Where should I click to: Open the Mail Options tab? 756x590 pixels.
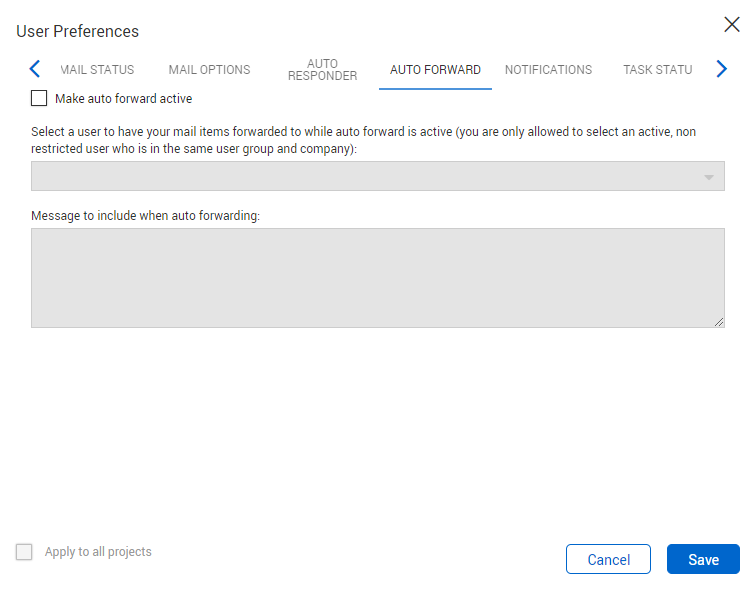[209, 70]
